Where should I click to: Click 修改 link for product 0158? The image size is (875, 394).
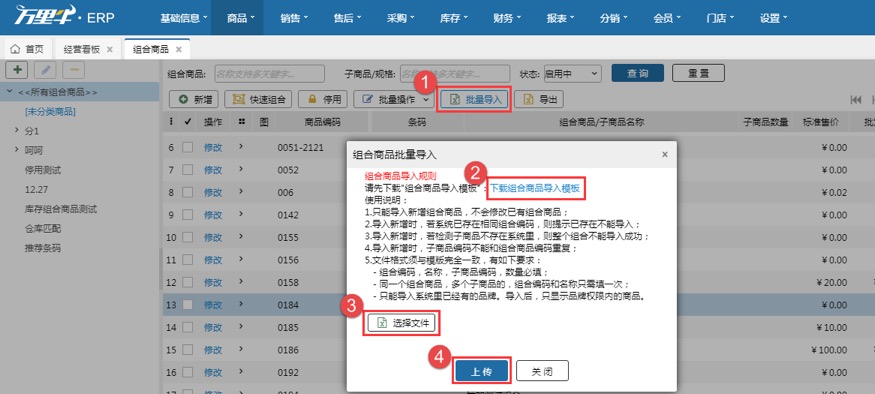click(213, 282)
